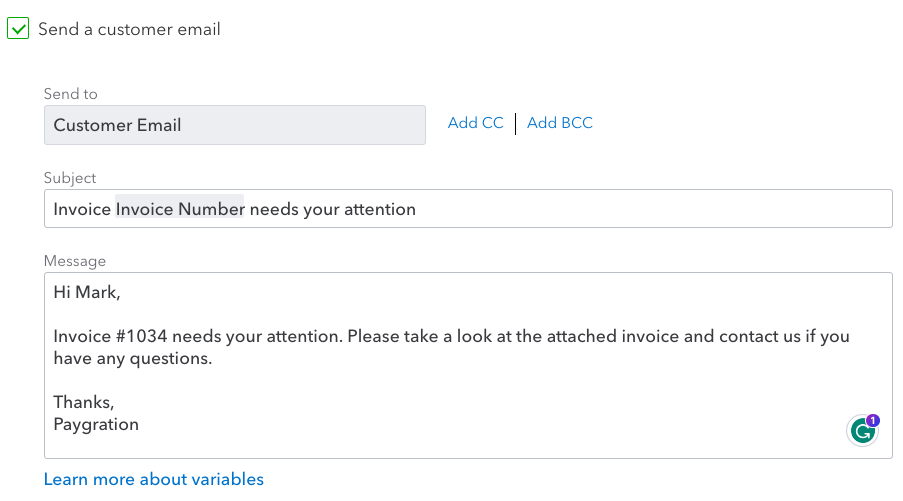This screenshot has height=501, width=903.
Task: Place cursor on 'Hi Mark,' greeting line
Action: click(x=86, y=292)
